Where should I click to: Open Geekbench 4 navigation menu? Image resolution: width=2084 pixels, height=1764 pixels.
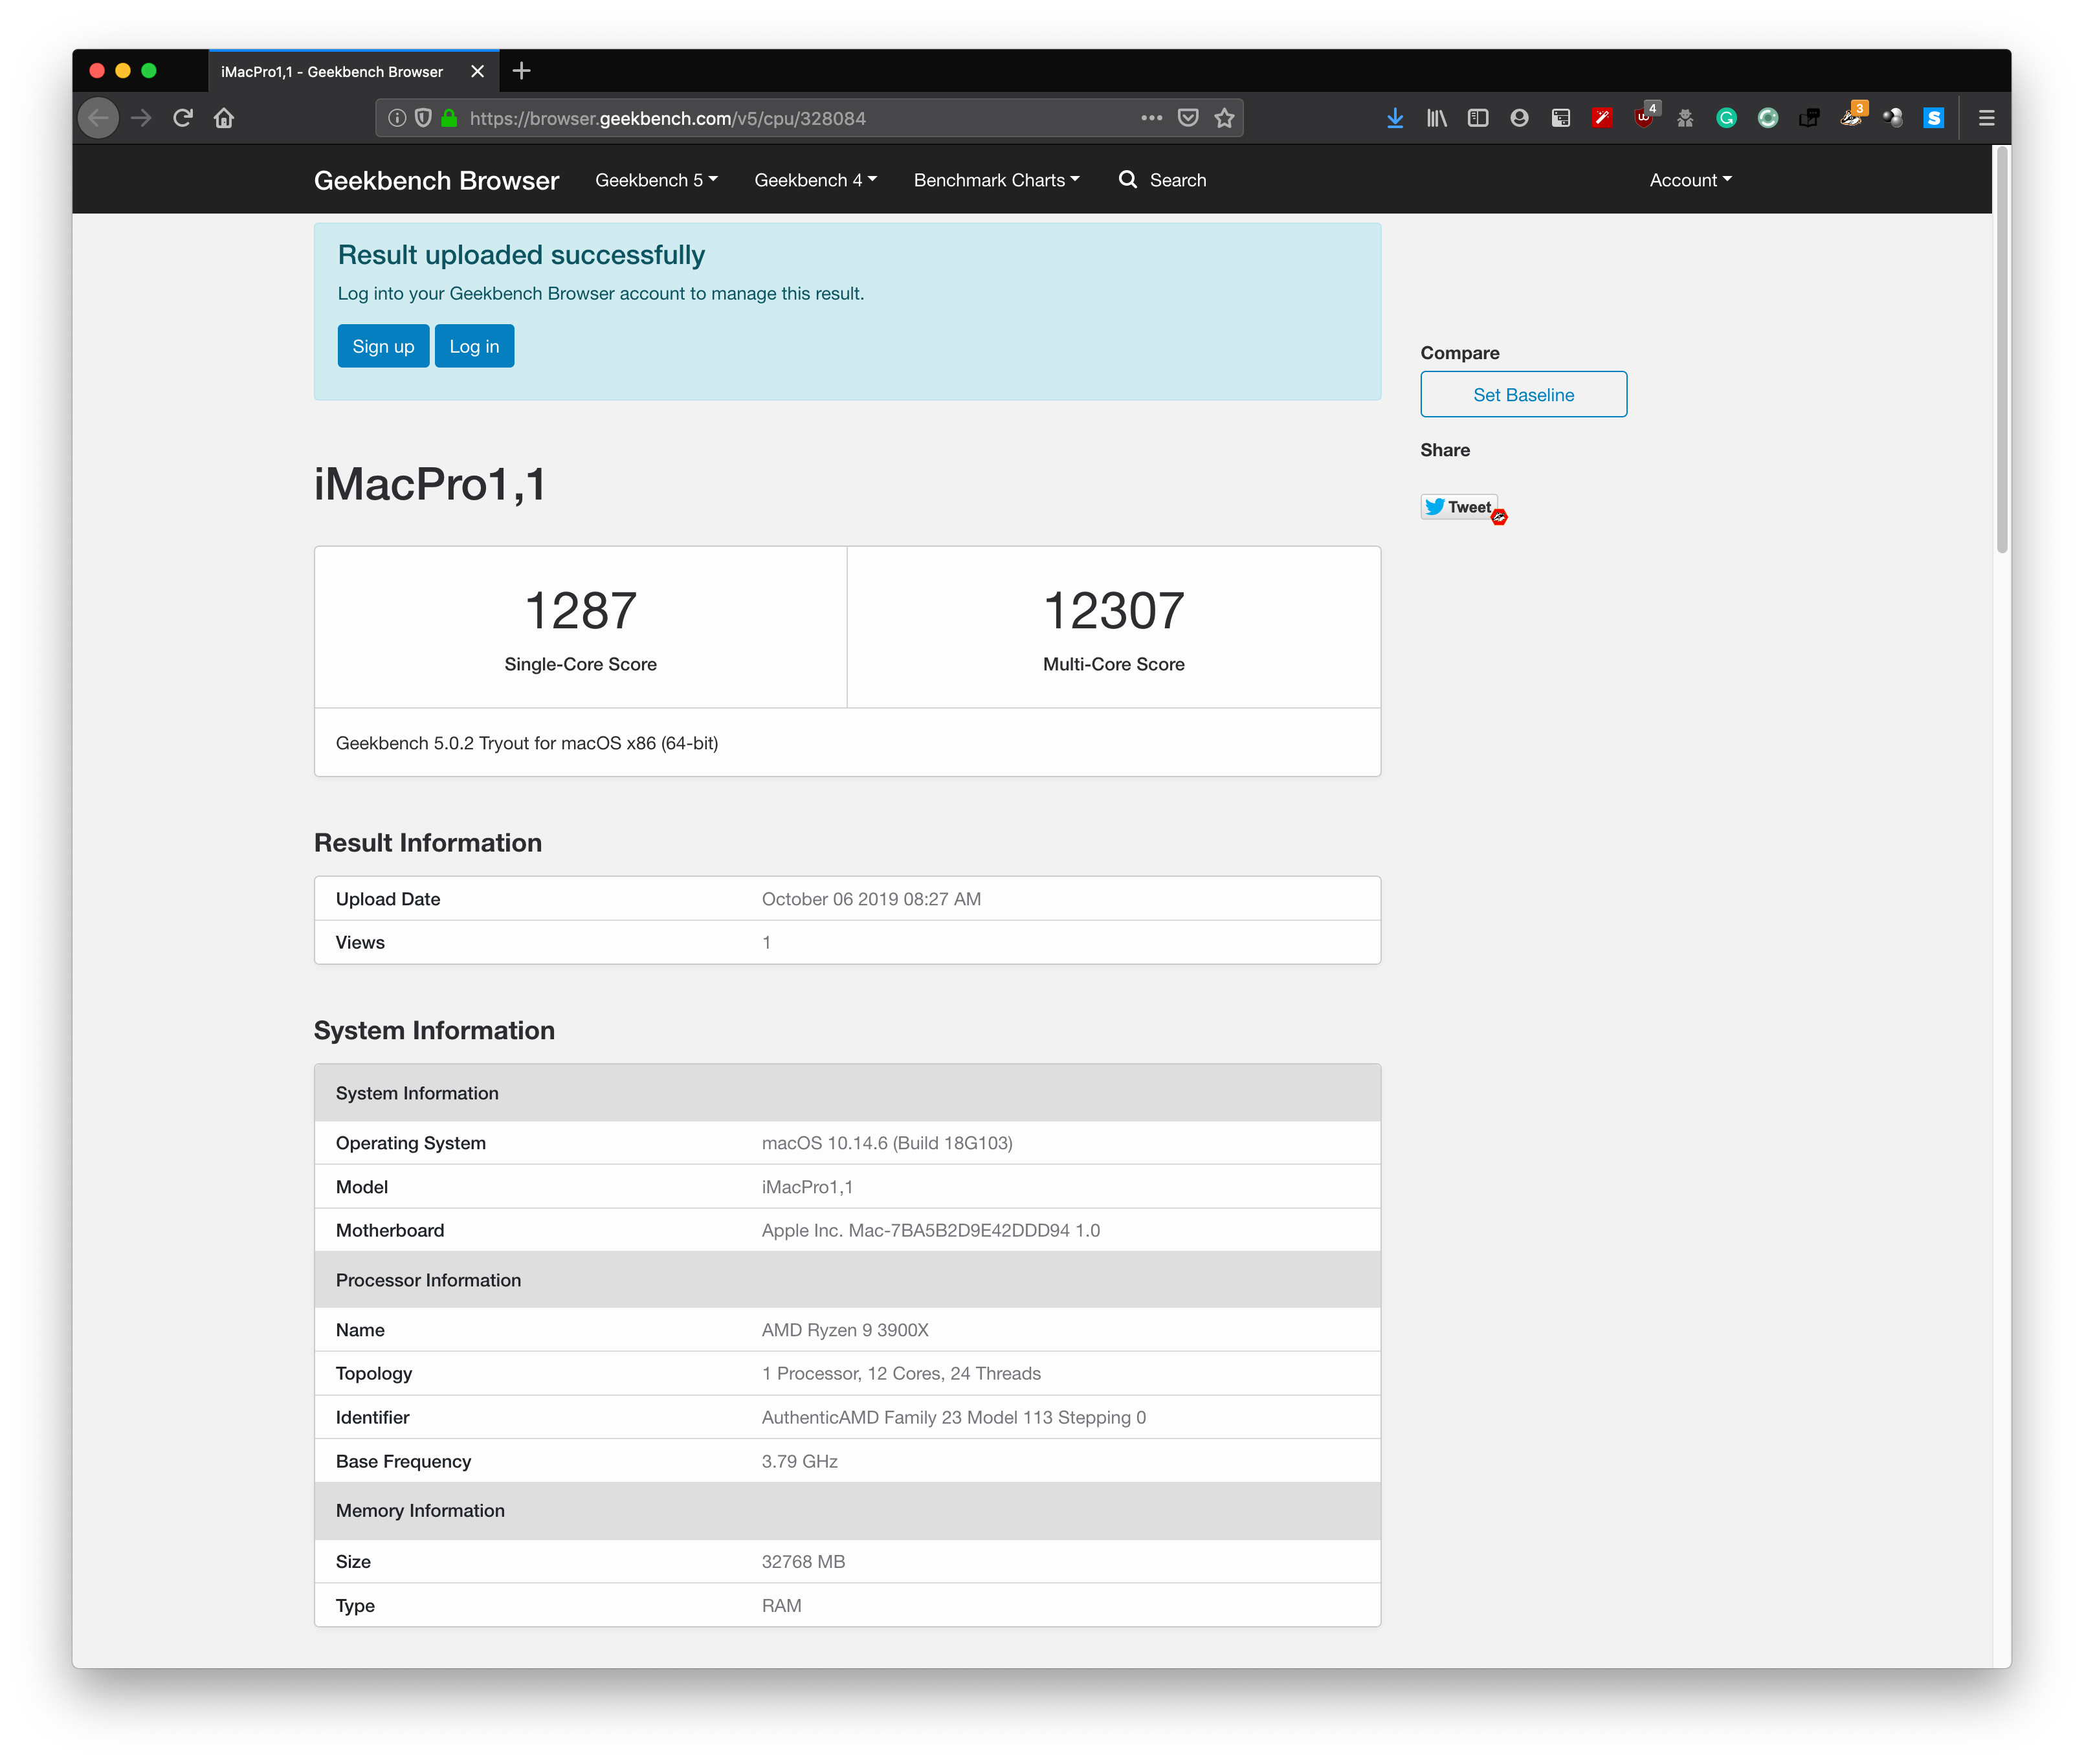pyautogui.click(x=815, y=180)
